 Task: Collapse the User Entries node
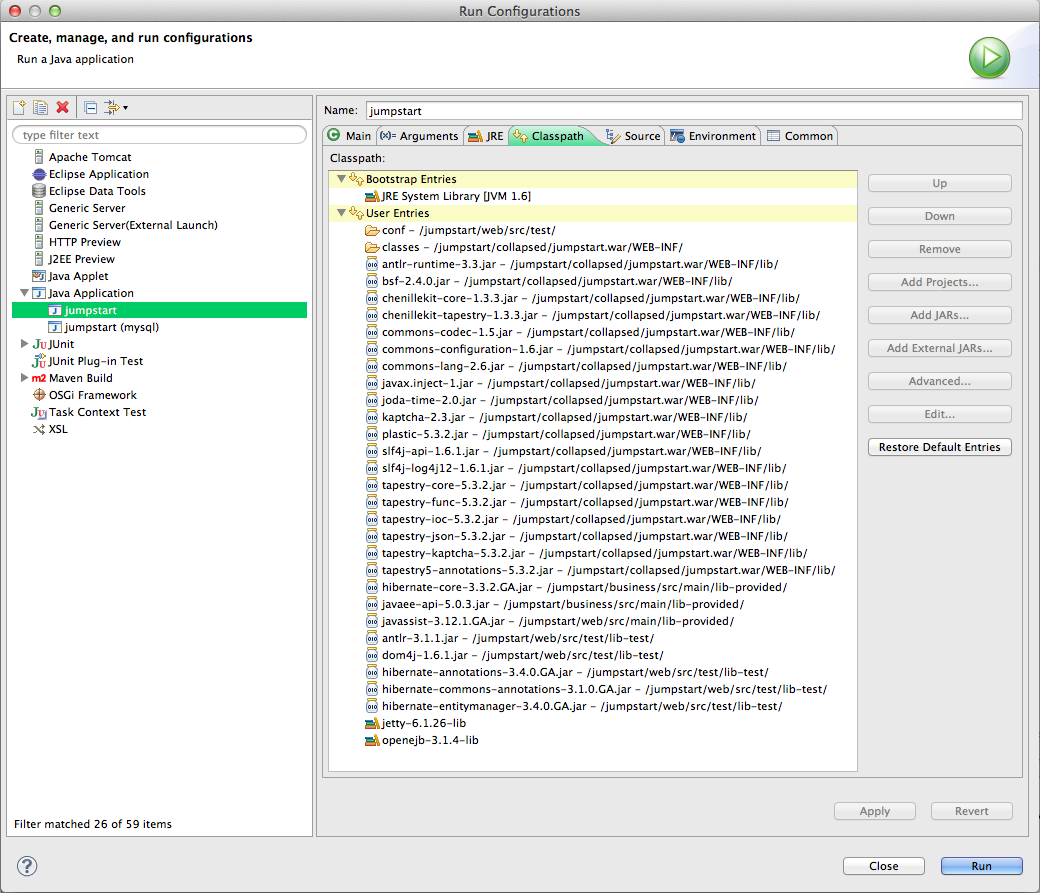pos(341,213)
